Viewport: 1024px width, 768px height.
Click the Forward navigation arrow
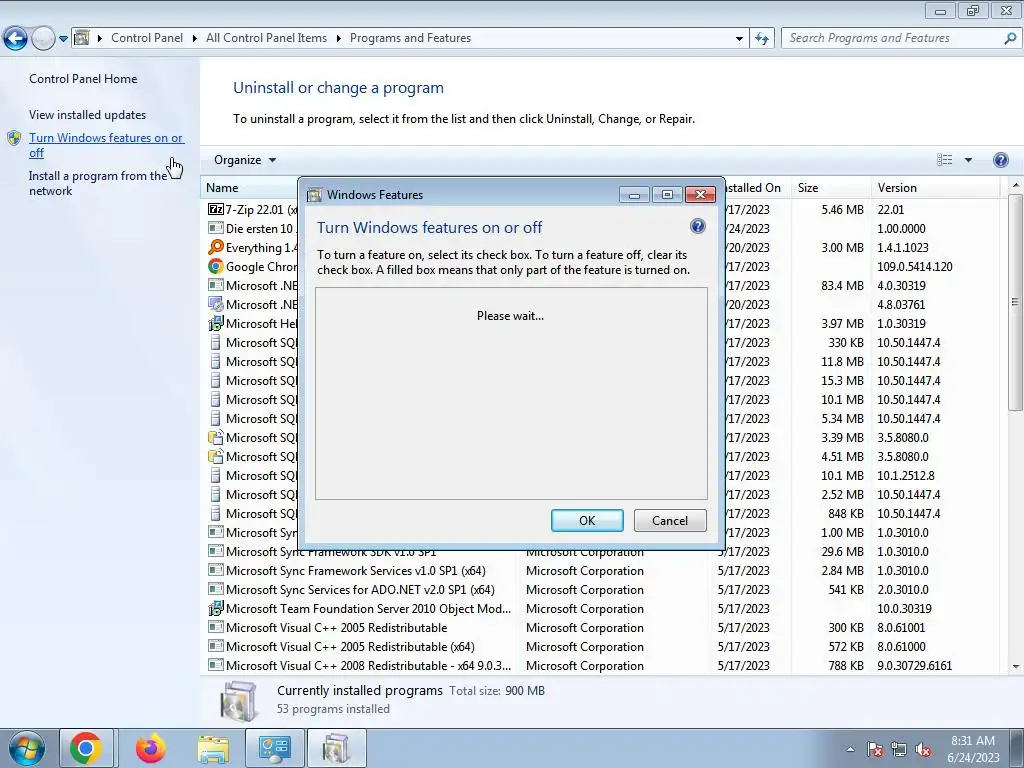click(x=43, y=39)
